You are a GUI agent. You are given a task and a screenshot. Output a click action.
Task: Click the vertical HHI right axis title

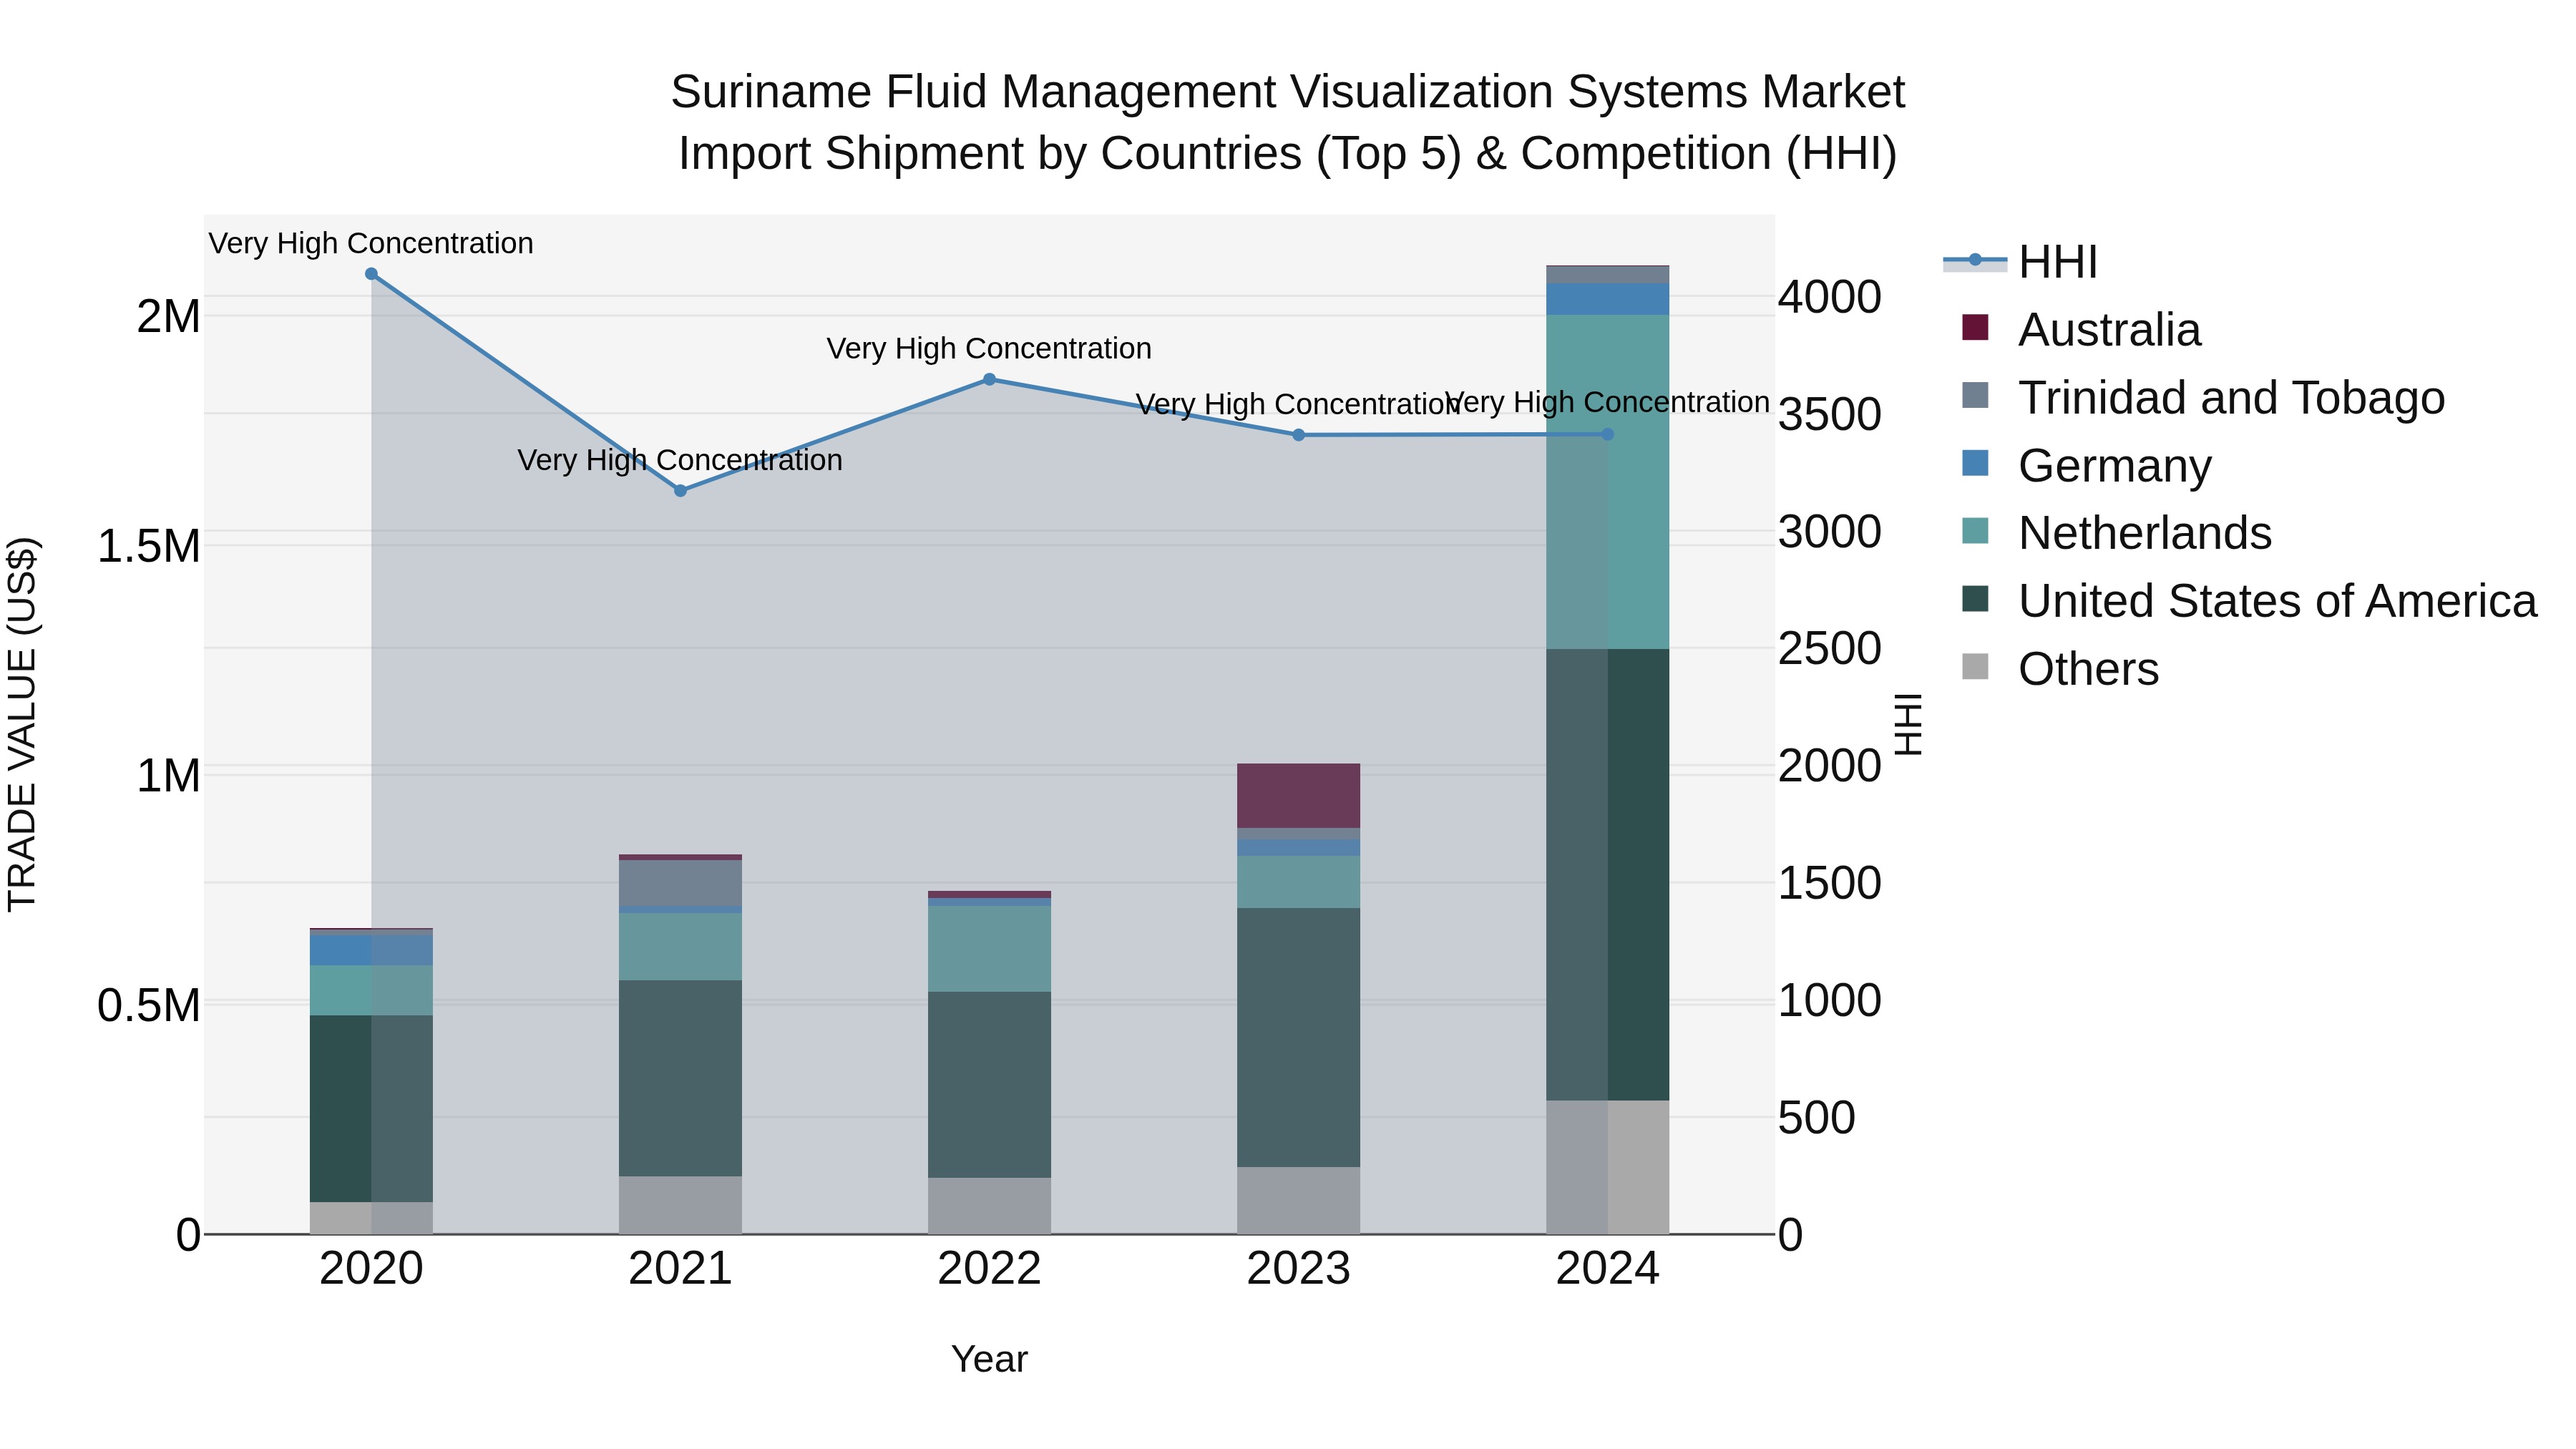[1908, 724]
